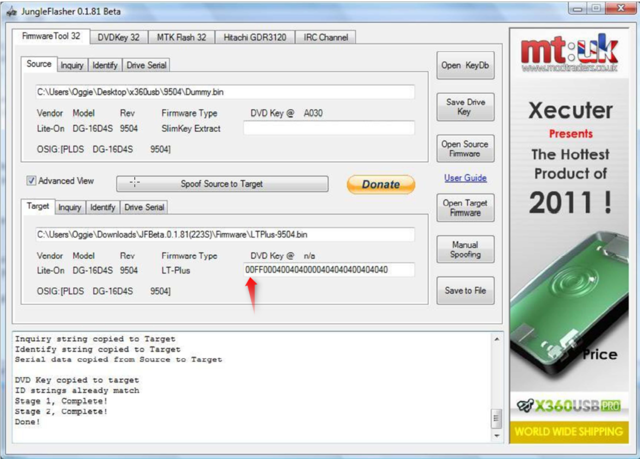Open the DVDKey 32 tab
The image size is (640, 459).
[118, 38]
